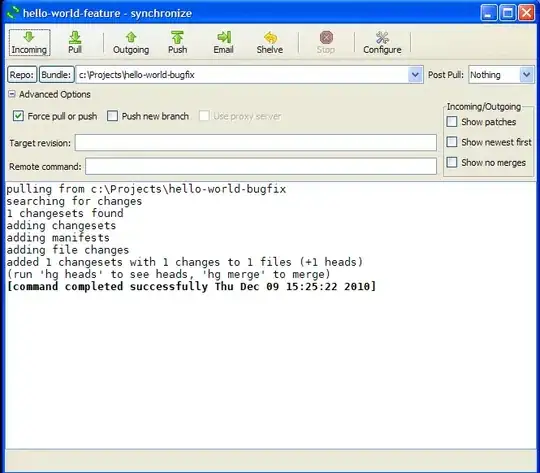This screenshot has width=540, height=473.
Task: Check incoming changesets with Incoming button
Action: pos(29,43)
